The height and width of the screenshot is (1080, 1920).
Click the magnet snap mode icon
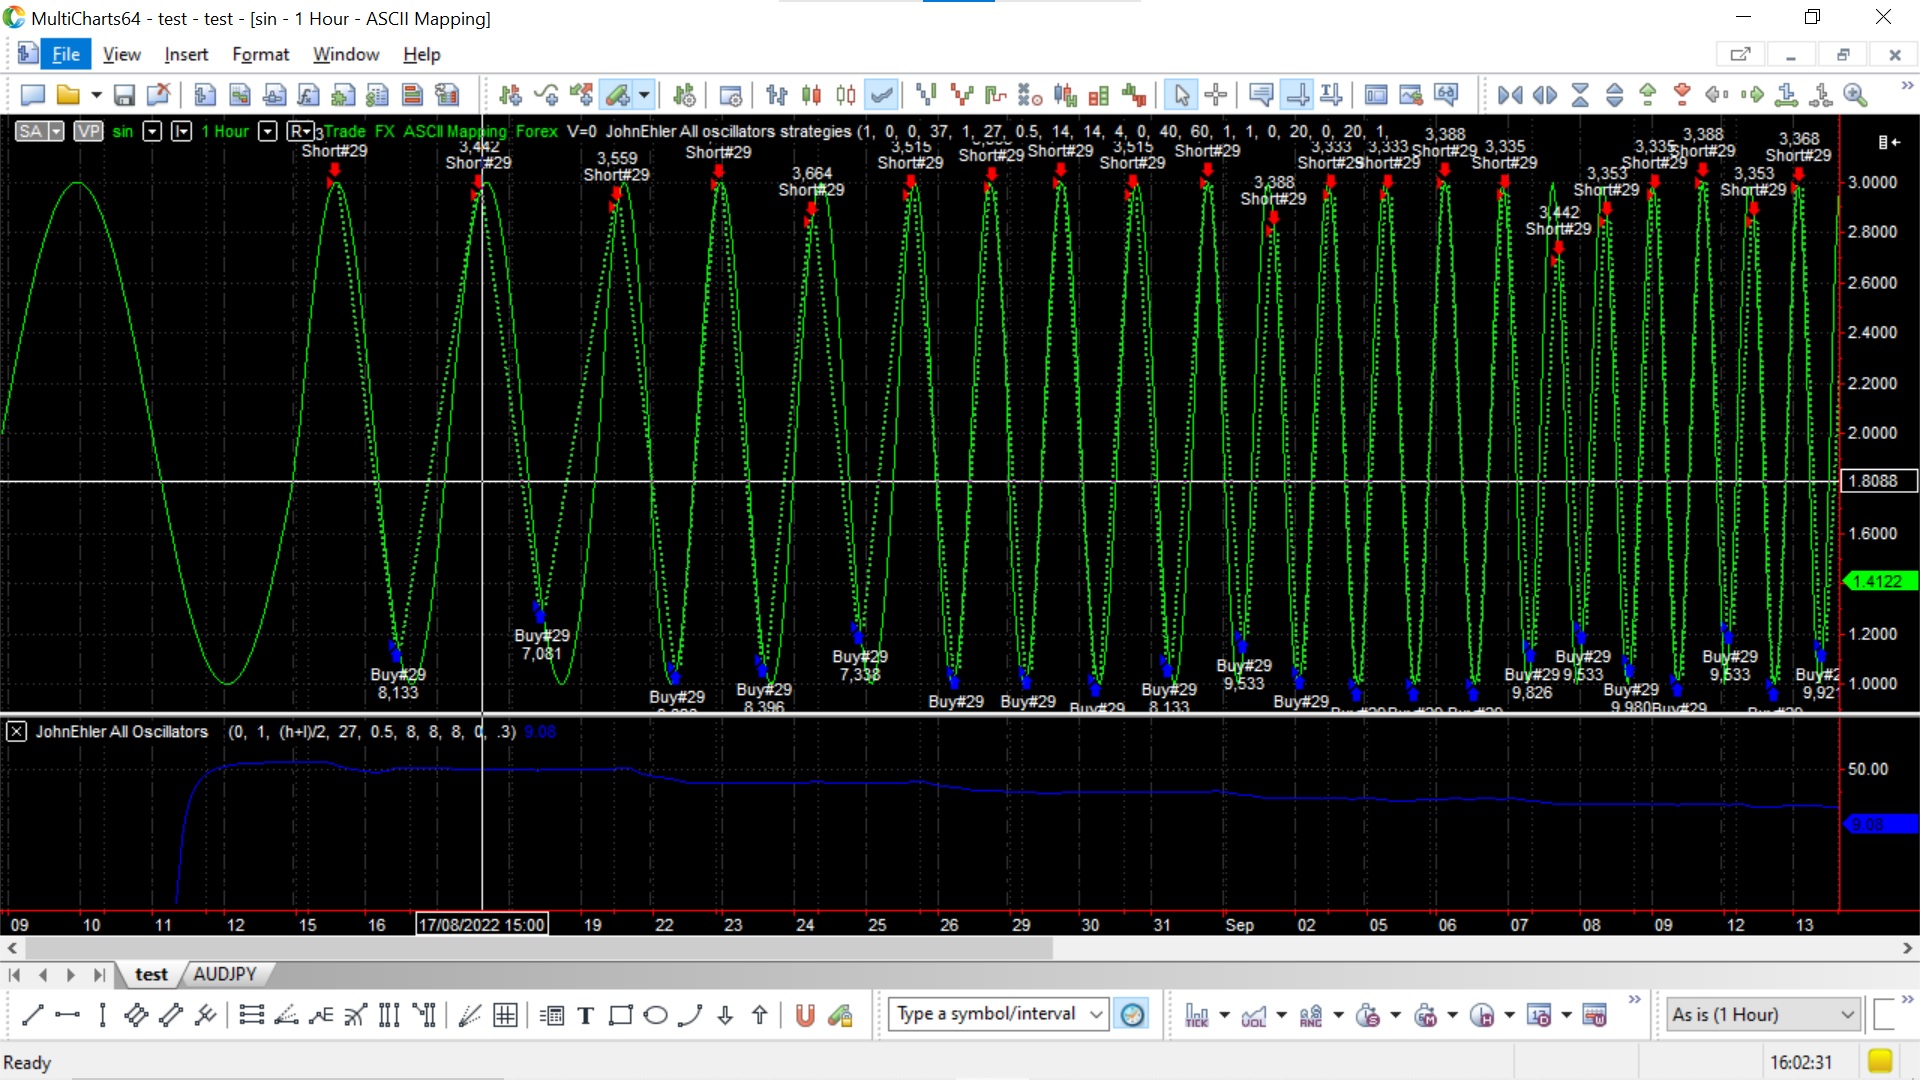tap(805, 1016)
